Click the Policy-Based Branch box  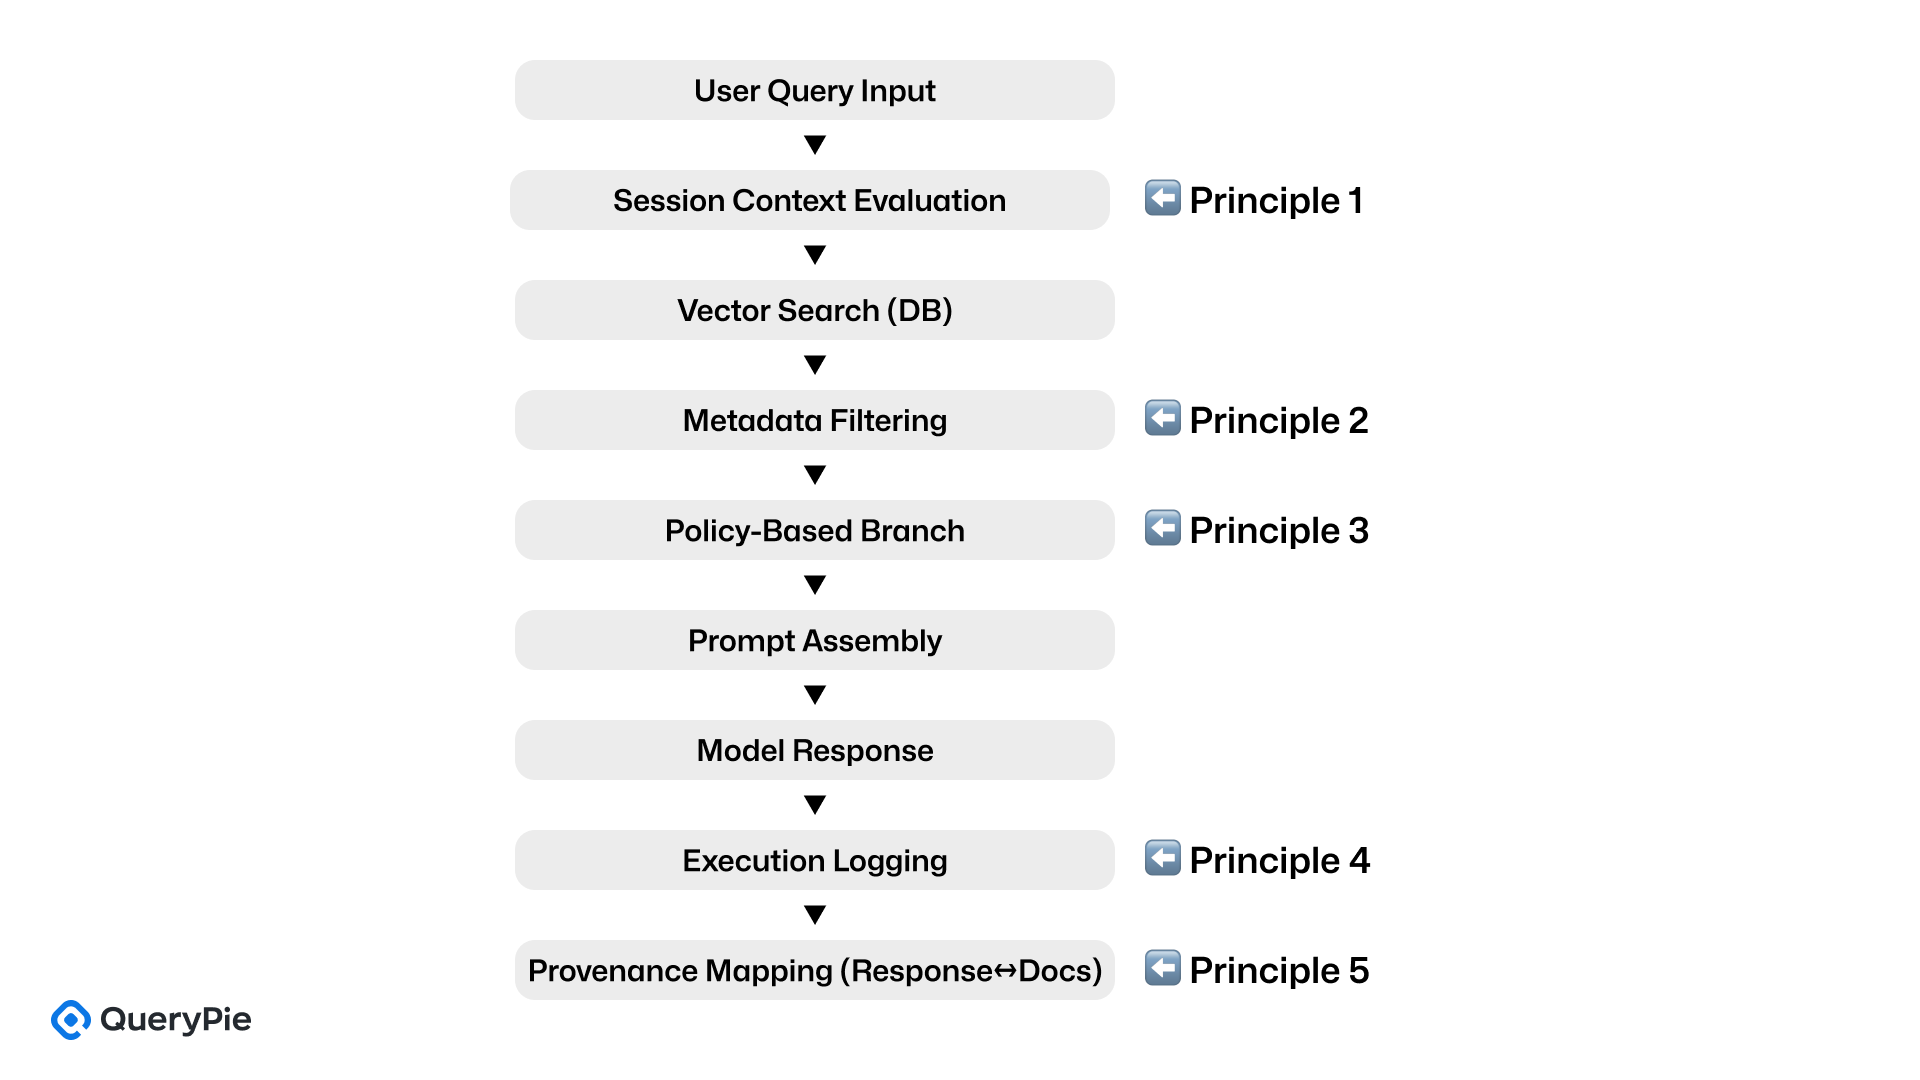point(815,530)
